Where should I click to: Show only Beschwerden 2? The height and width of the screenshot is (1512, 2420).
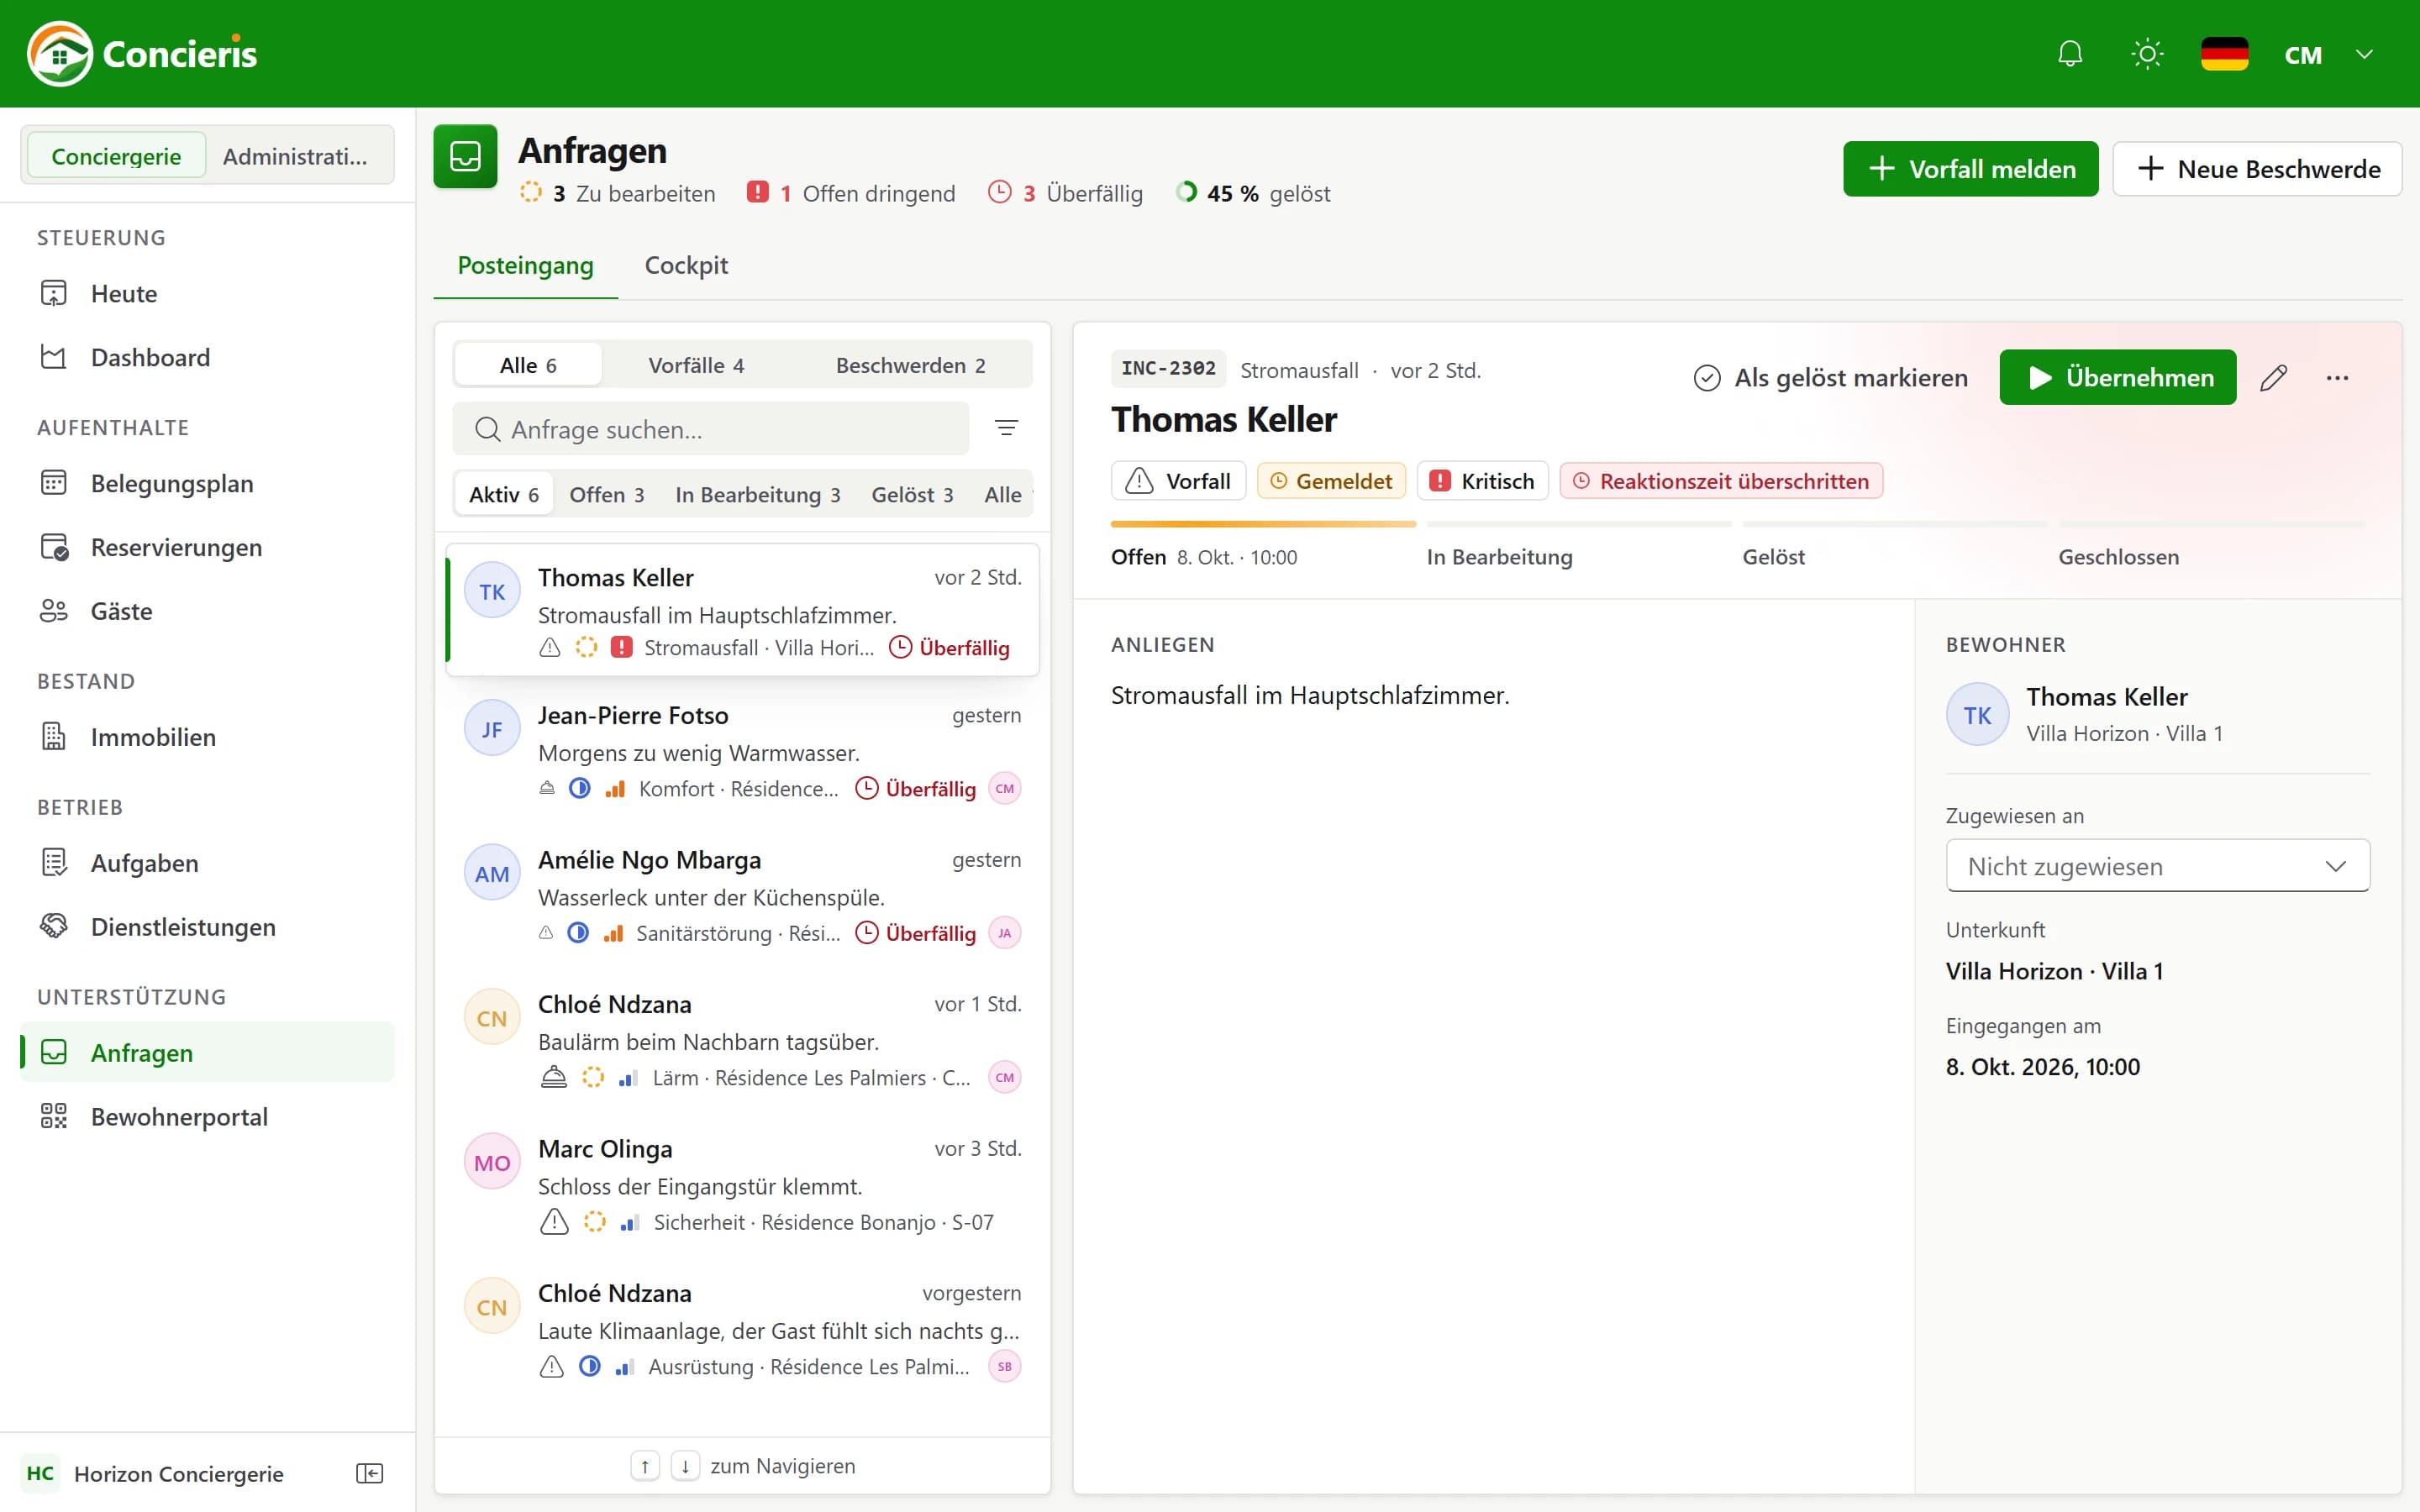[910, 365]
